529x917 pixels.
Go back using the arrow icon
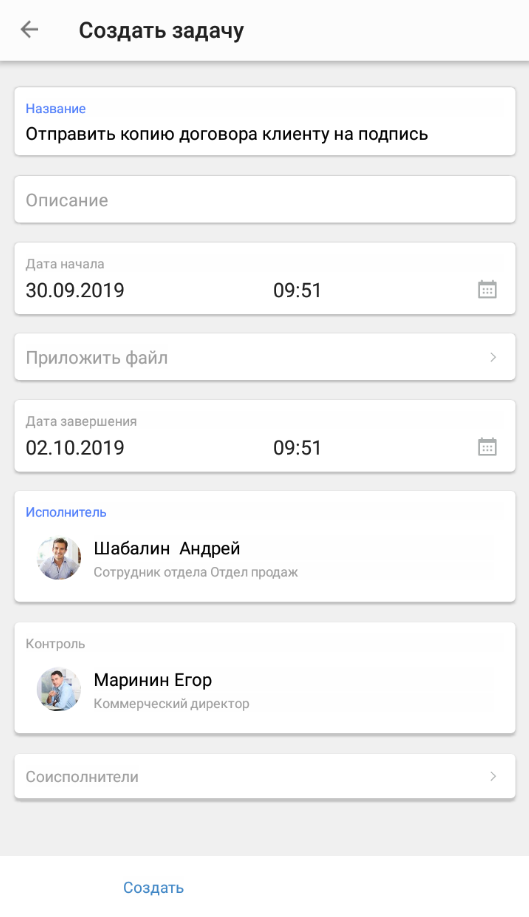(x=29, y=30)
